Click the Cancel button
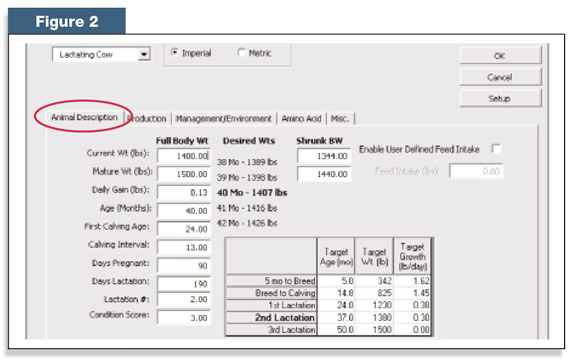Image resolution: width=575 pixels, height=363 pixels. pyautogui.click(x=500, y=77)
